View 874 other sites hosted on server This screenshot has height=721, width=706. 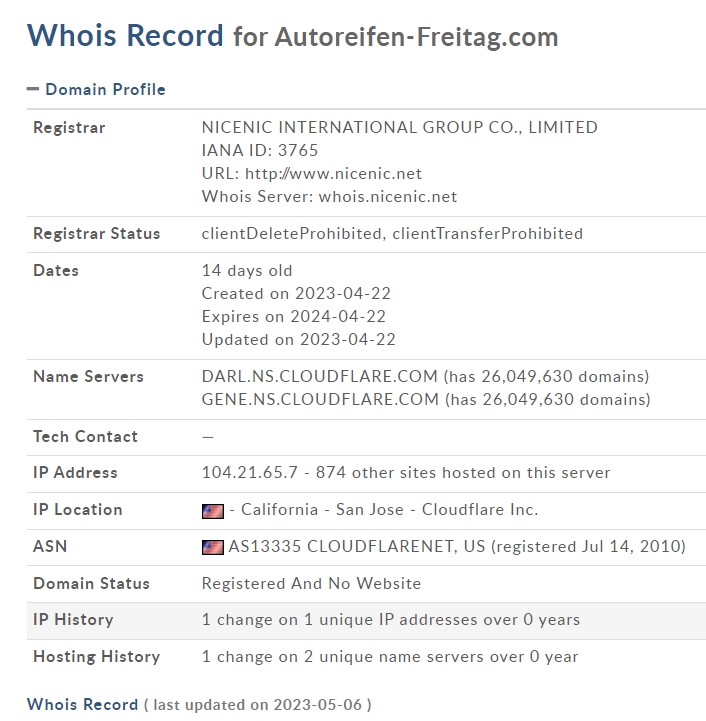[463, 472]
